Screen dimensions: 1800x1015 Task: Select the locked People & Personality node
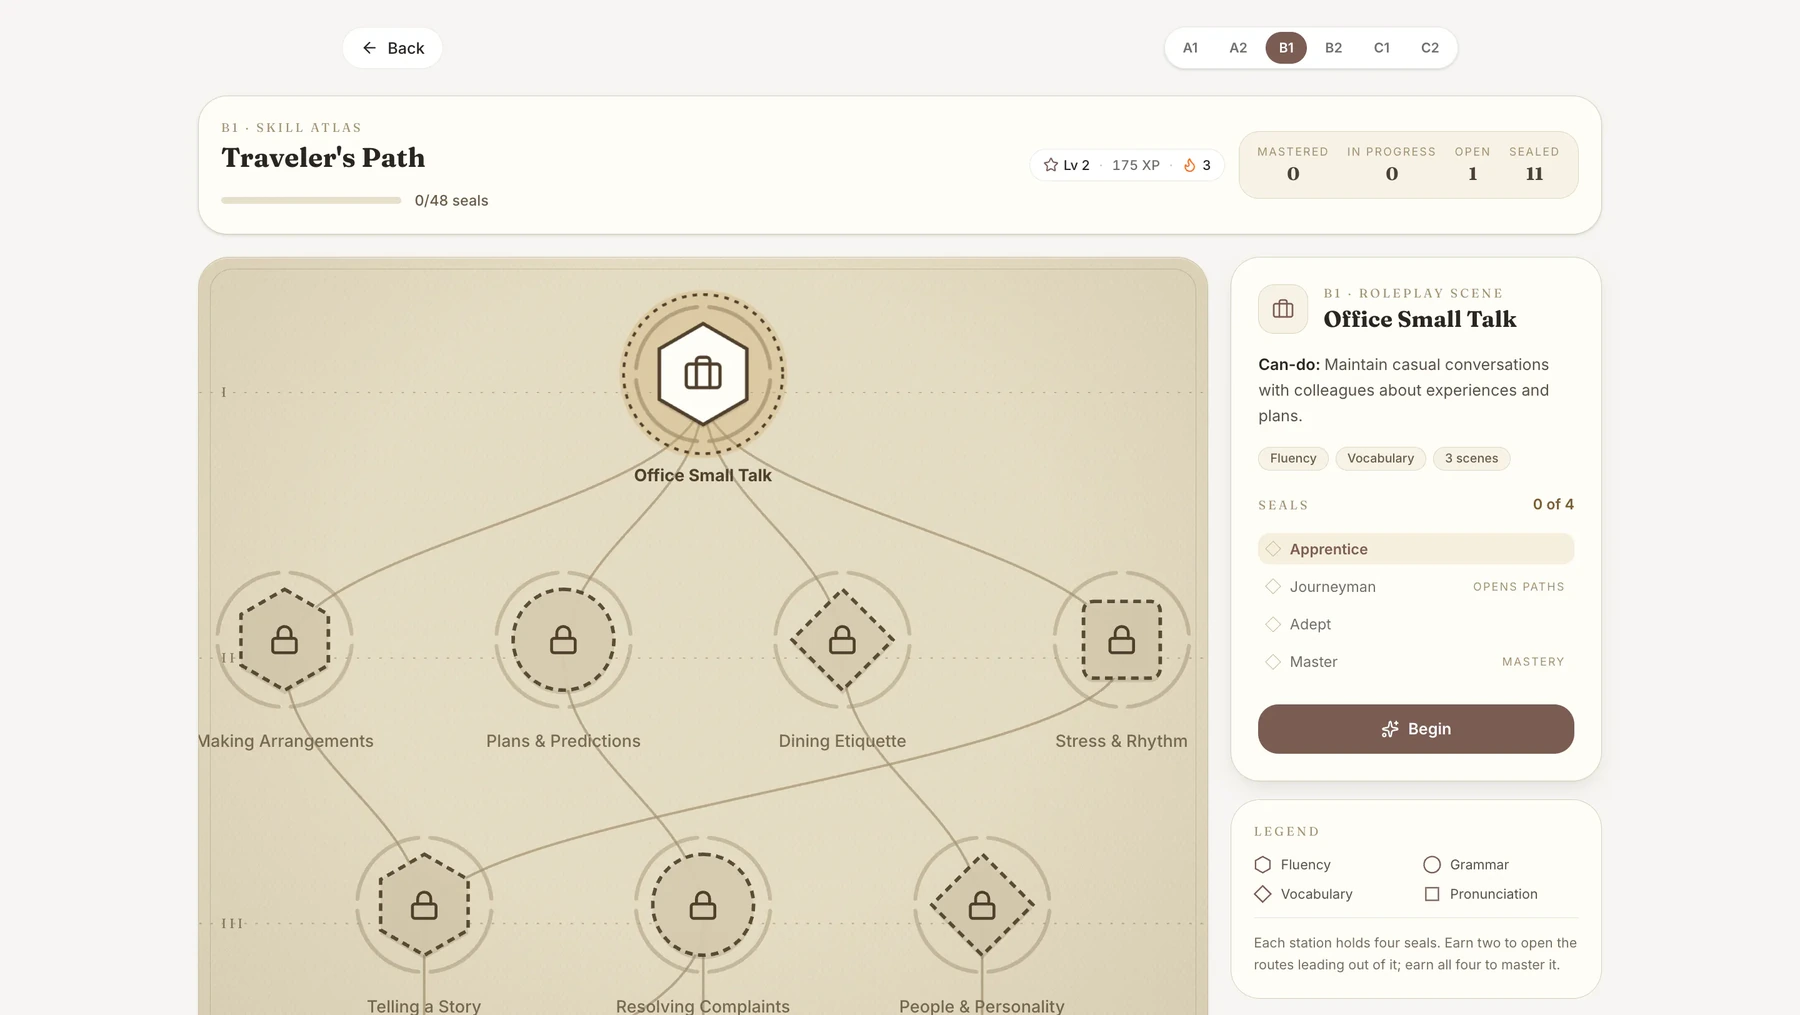tap(982, 906)
